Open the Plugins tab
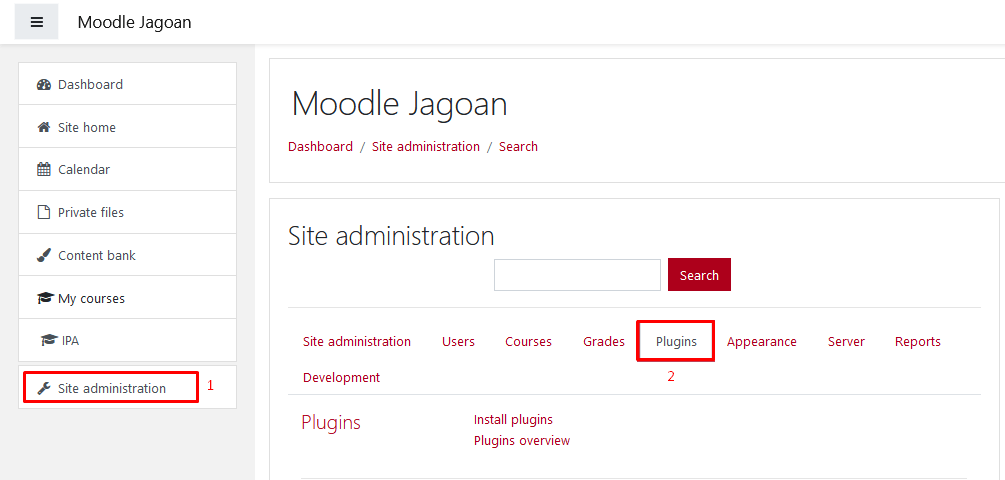 676,342
